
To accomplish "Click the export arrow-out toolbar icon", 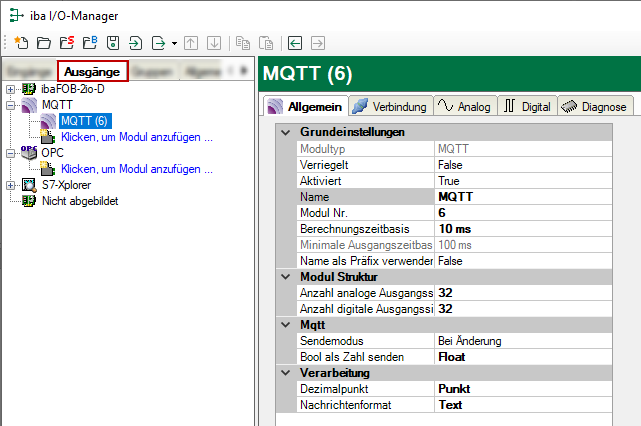I will 158,43.
